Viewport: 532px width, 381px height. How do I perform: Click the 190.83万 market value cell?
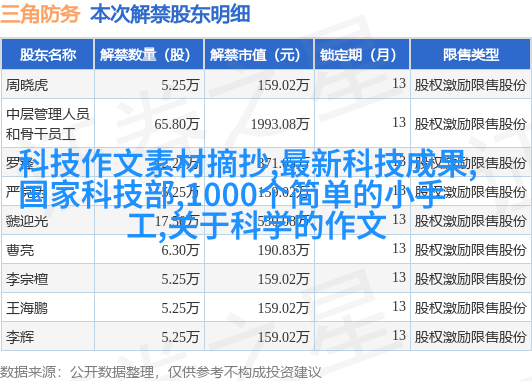(283, 250)
